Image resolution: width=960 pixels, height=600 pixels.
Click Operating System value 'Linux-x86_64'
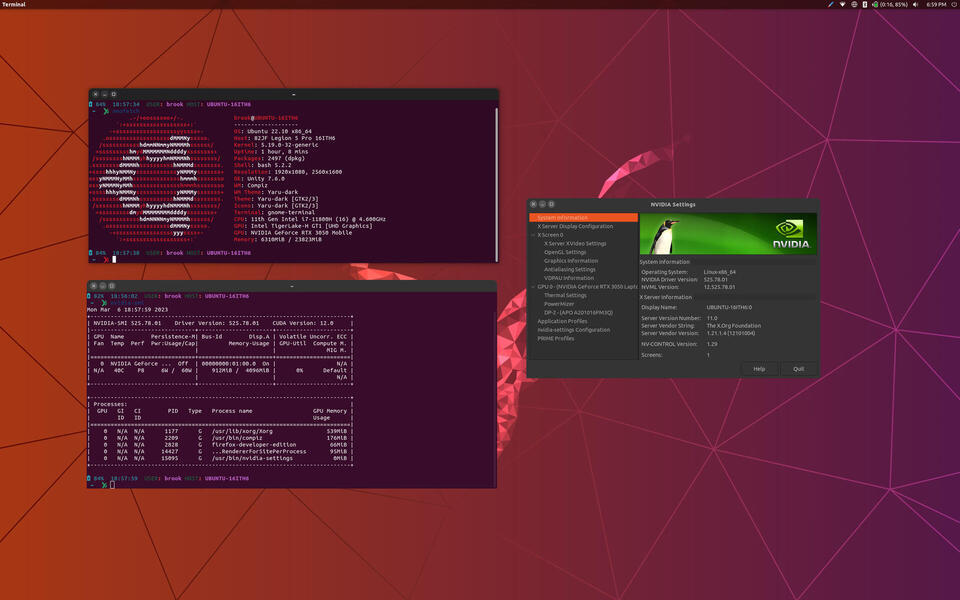pyautogui.click(x=720, y=272)
